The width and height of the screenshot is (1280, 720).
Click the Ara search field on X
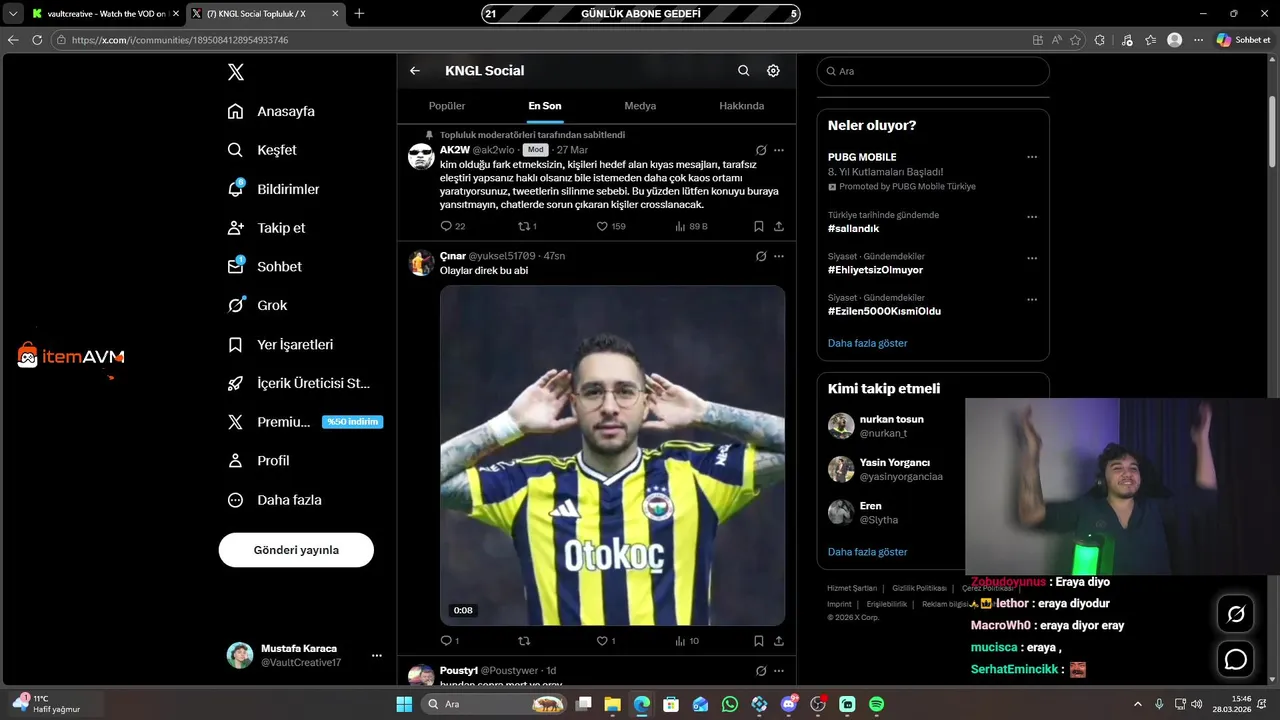tap(933, 71)
